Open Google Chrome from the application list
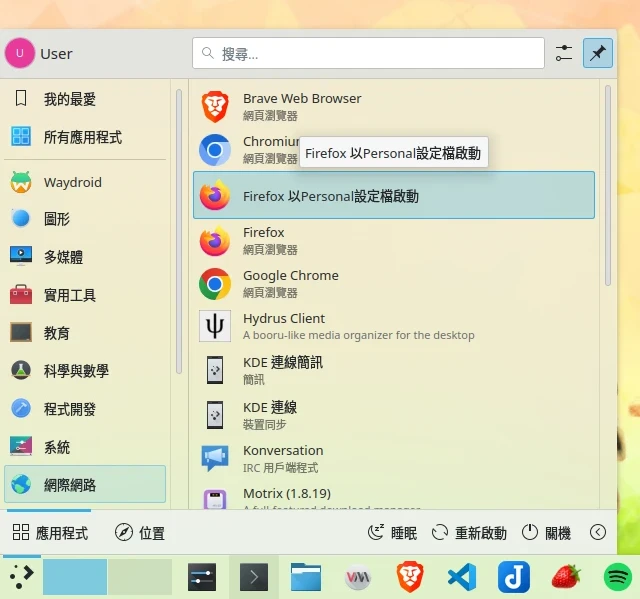640x599 pixels. (290, 283)
